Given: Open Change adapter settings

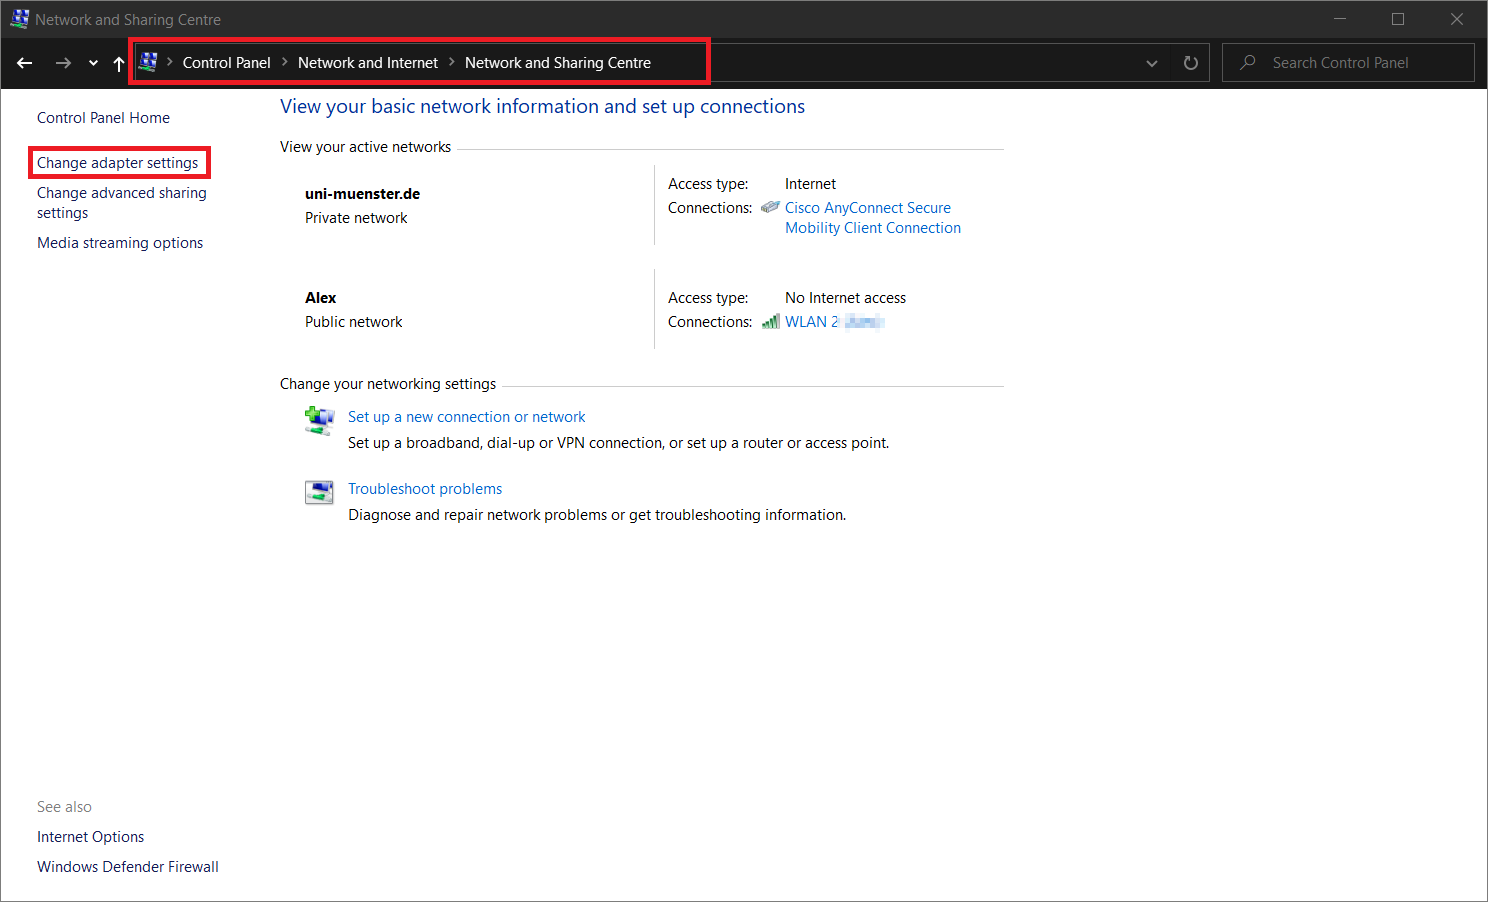Looking at the screenshot, I should [x=117, y=162].
